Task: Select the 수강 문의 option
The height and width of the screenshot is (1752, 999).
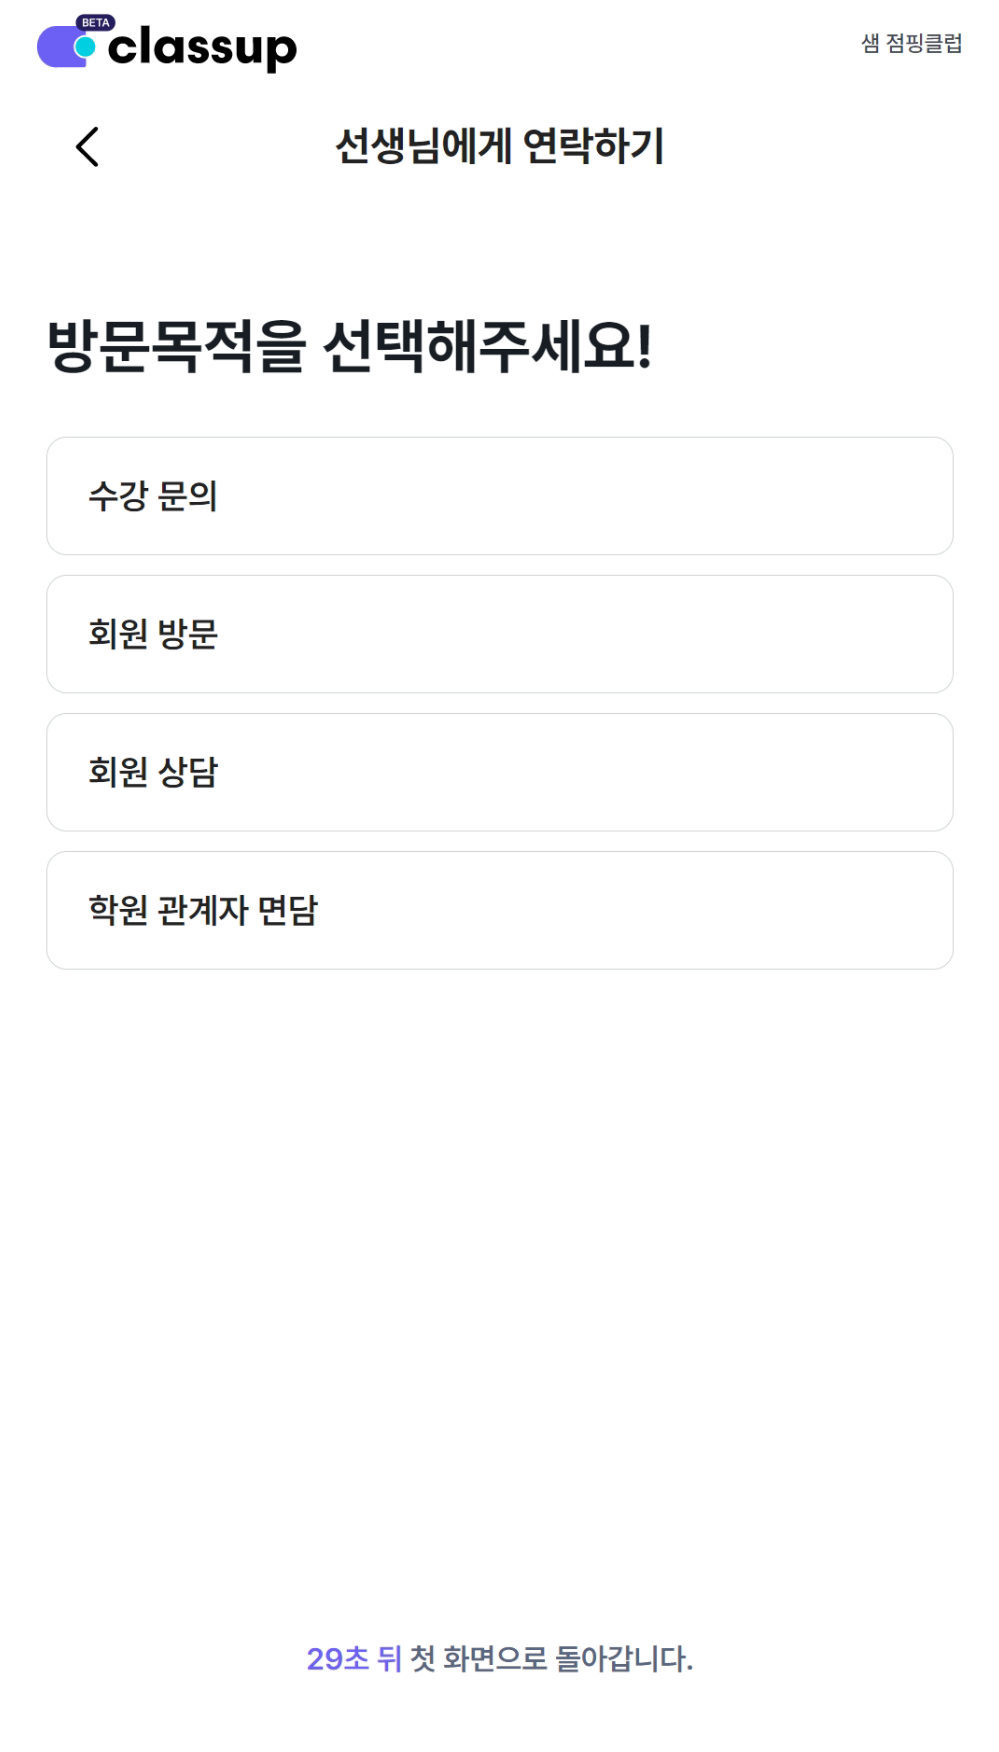Action: [x=499, y=496]
